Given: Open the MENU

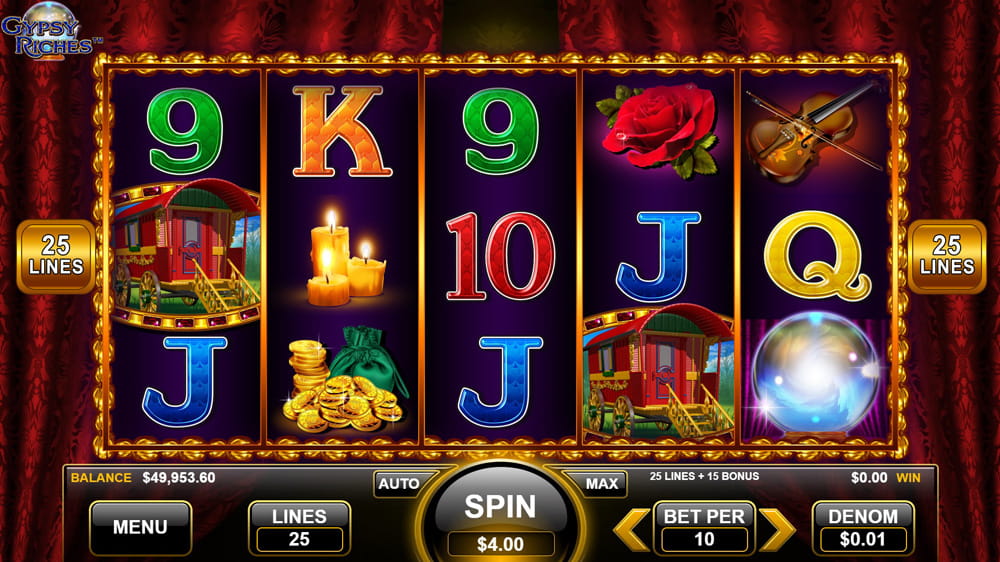Looking at the screenshot, I should click(140, 528).
